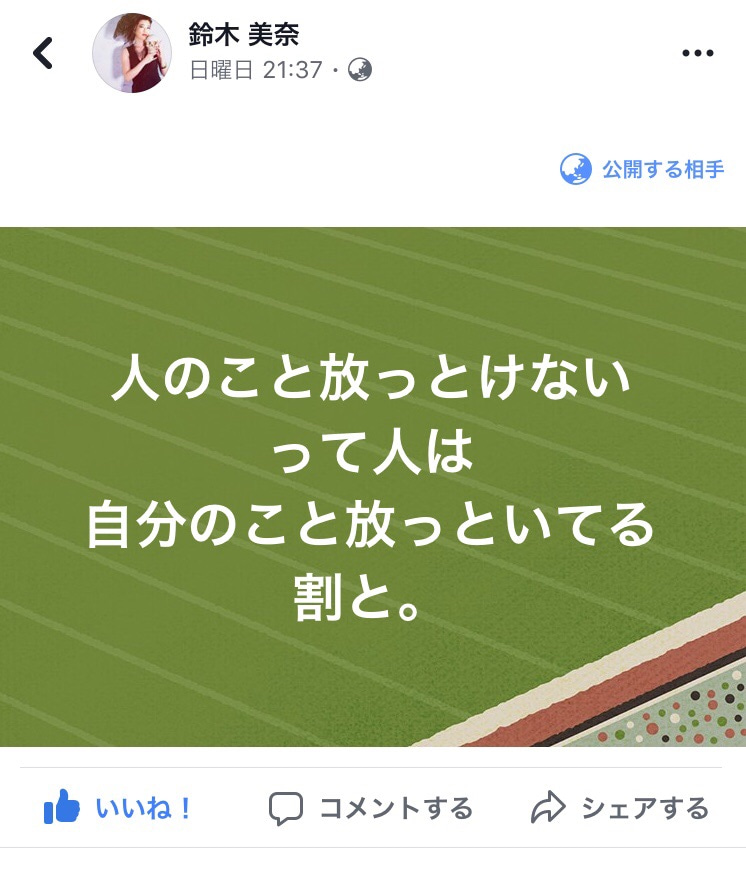Tap the post text line 自分のこと放っといてる
The image size is (746, 873).
click(x=370, y=524)
